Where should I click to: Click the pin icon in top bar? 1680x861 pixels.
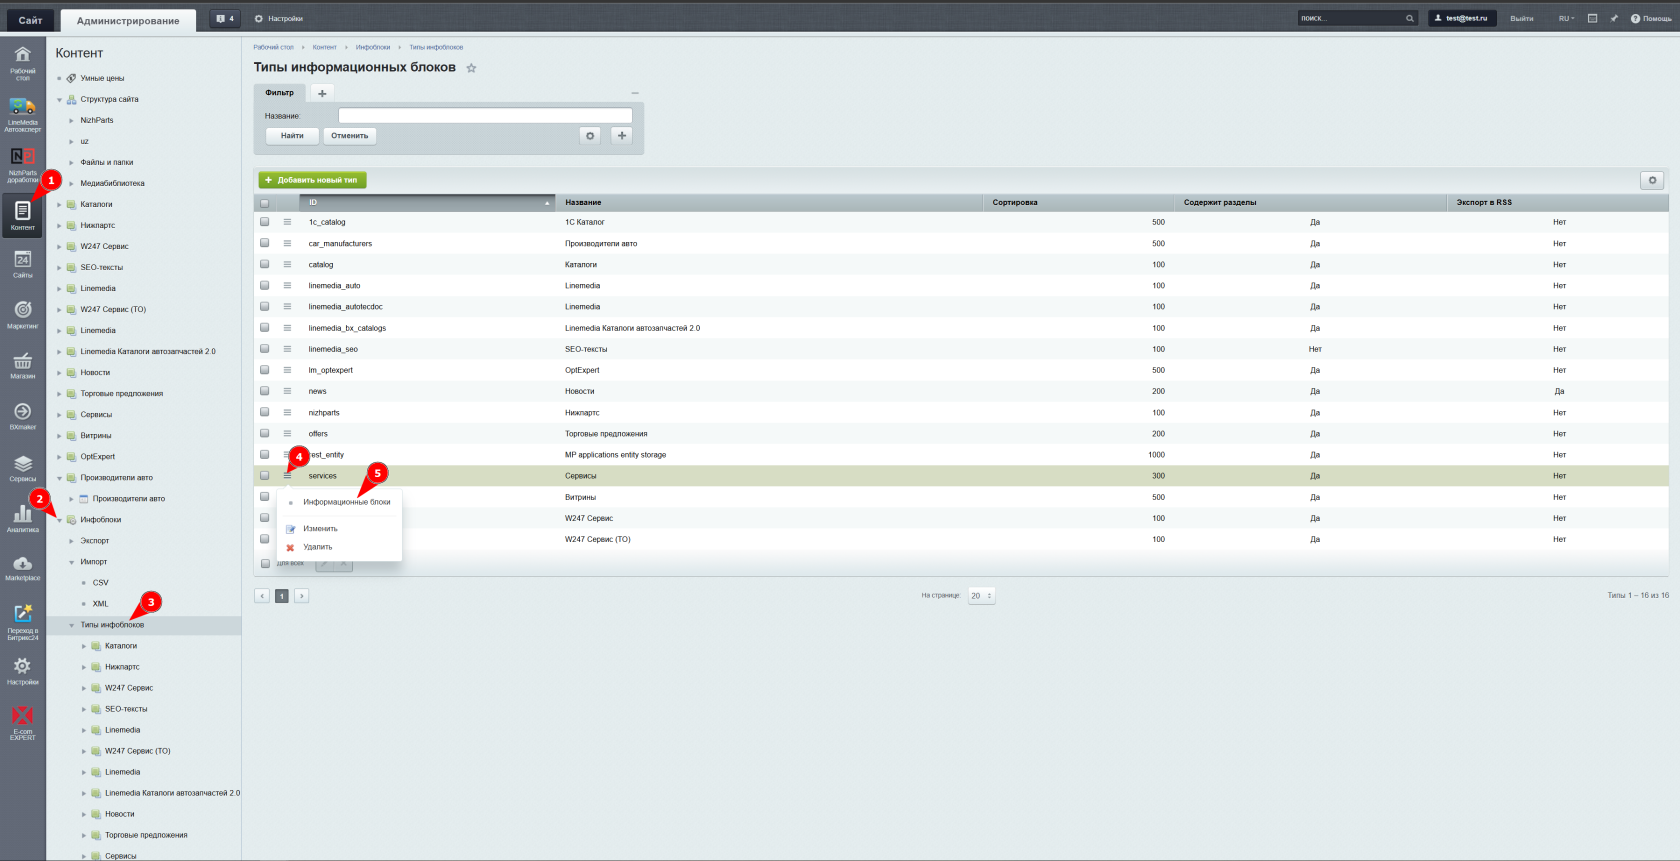point(1614,18)
